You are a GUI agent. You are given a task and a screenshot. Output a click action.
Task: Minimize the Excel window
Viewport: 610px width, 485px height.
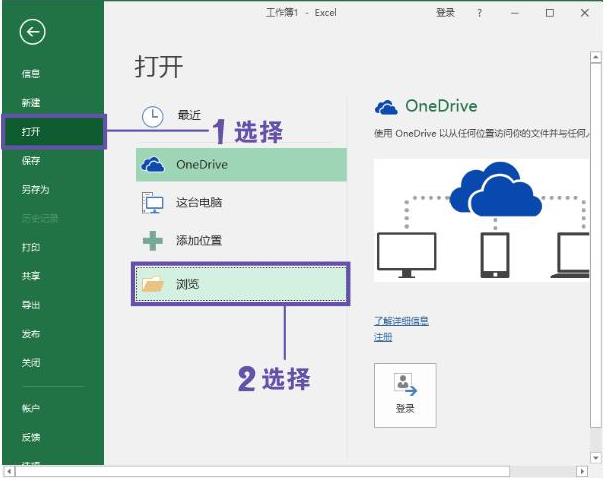pos(515,13)
